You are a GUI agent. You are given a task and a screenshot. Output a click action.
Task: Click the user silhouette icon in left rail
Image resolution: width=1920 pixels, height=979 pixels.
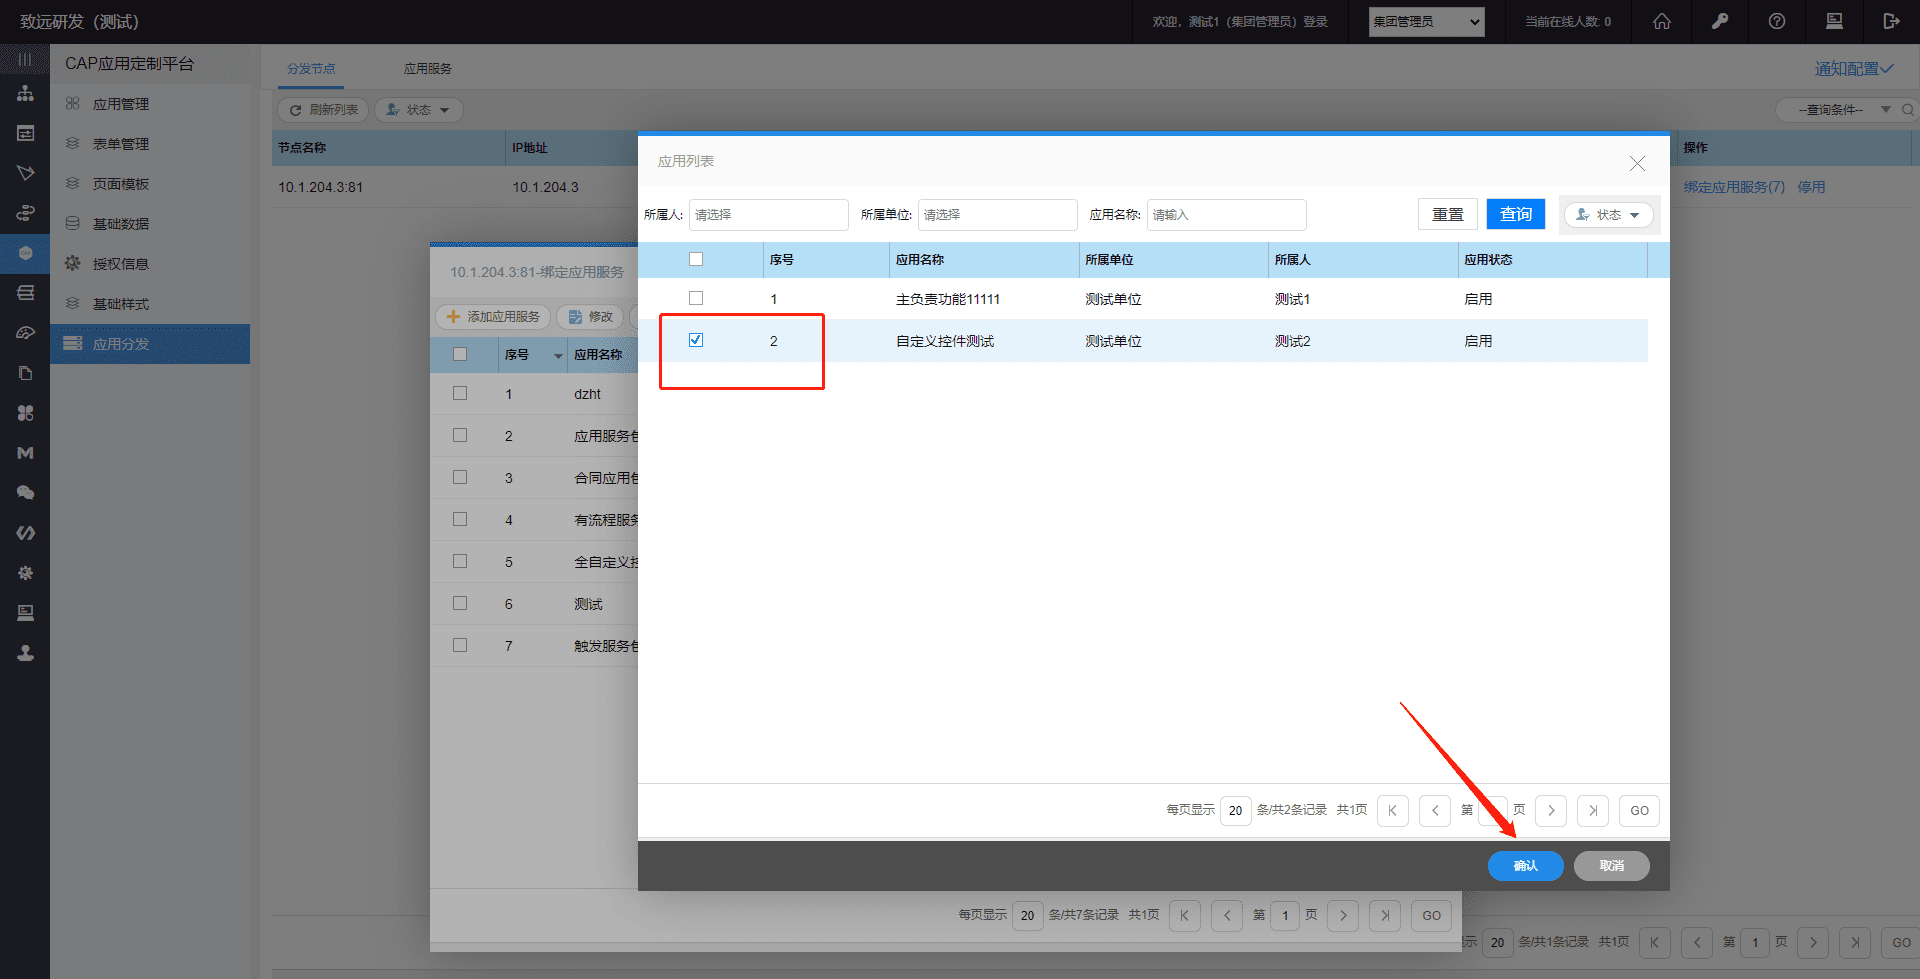click(25, 653)
